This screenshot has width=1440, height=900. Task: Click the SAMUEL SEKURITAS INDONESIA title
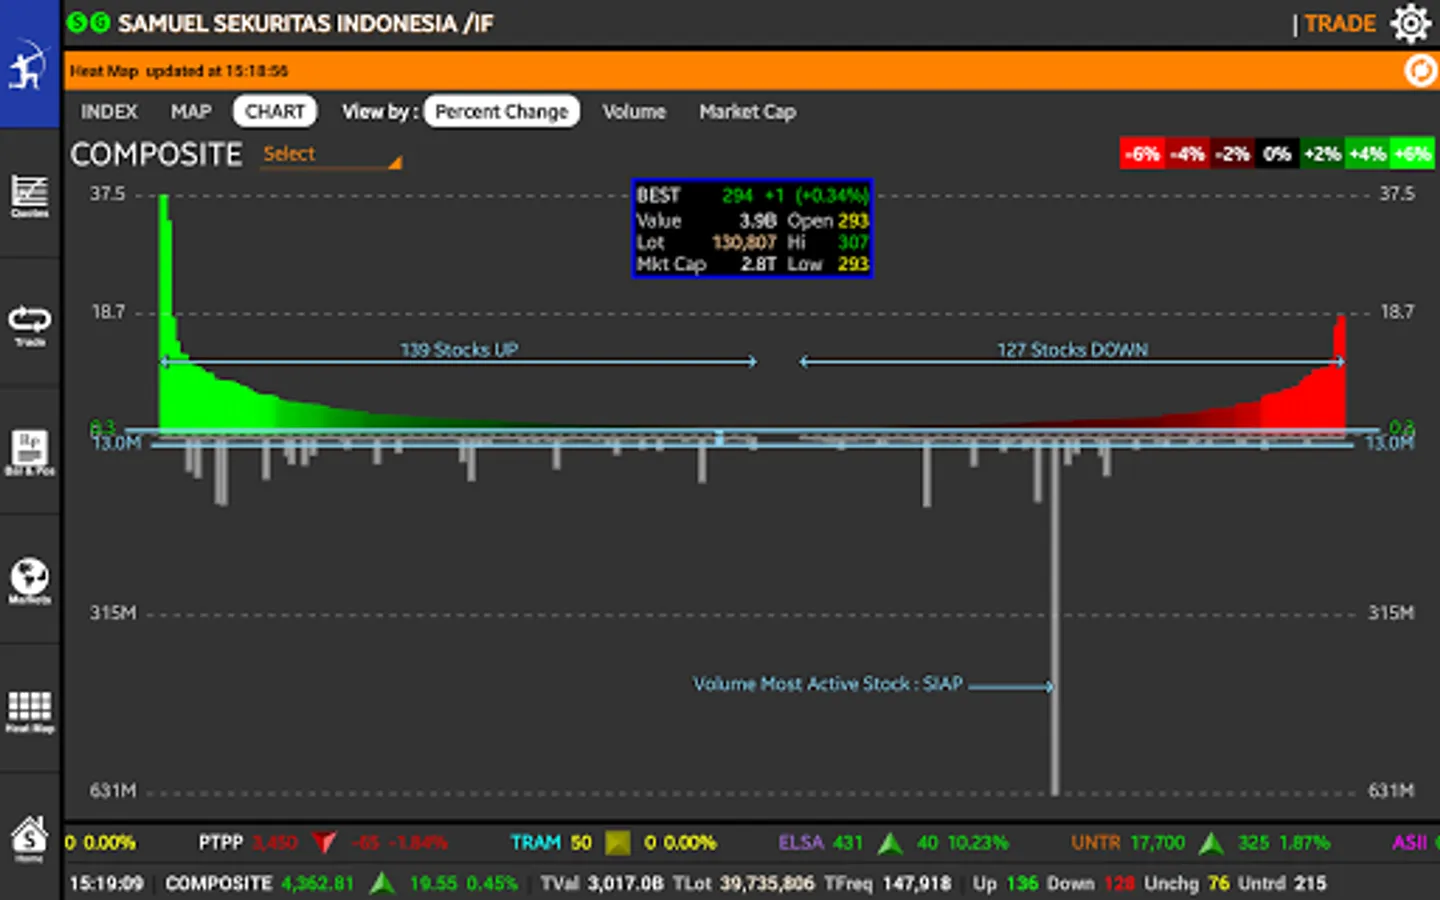pos(305,23)
